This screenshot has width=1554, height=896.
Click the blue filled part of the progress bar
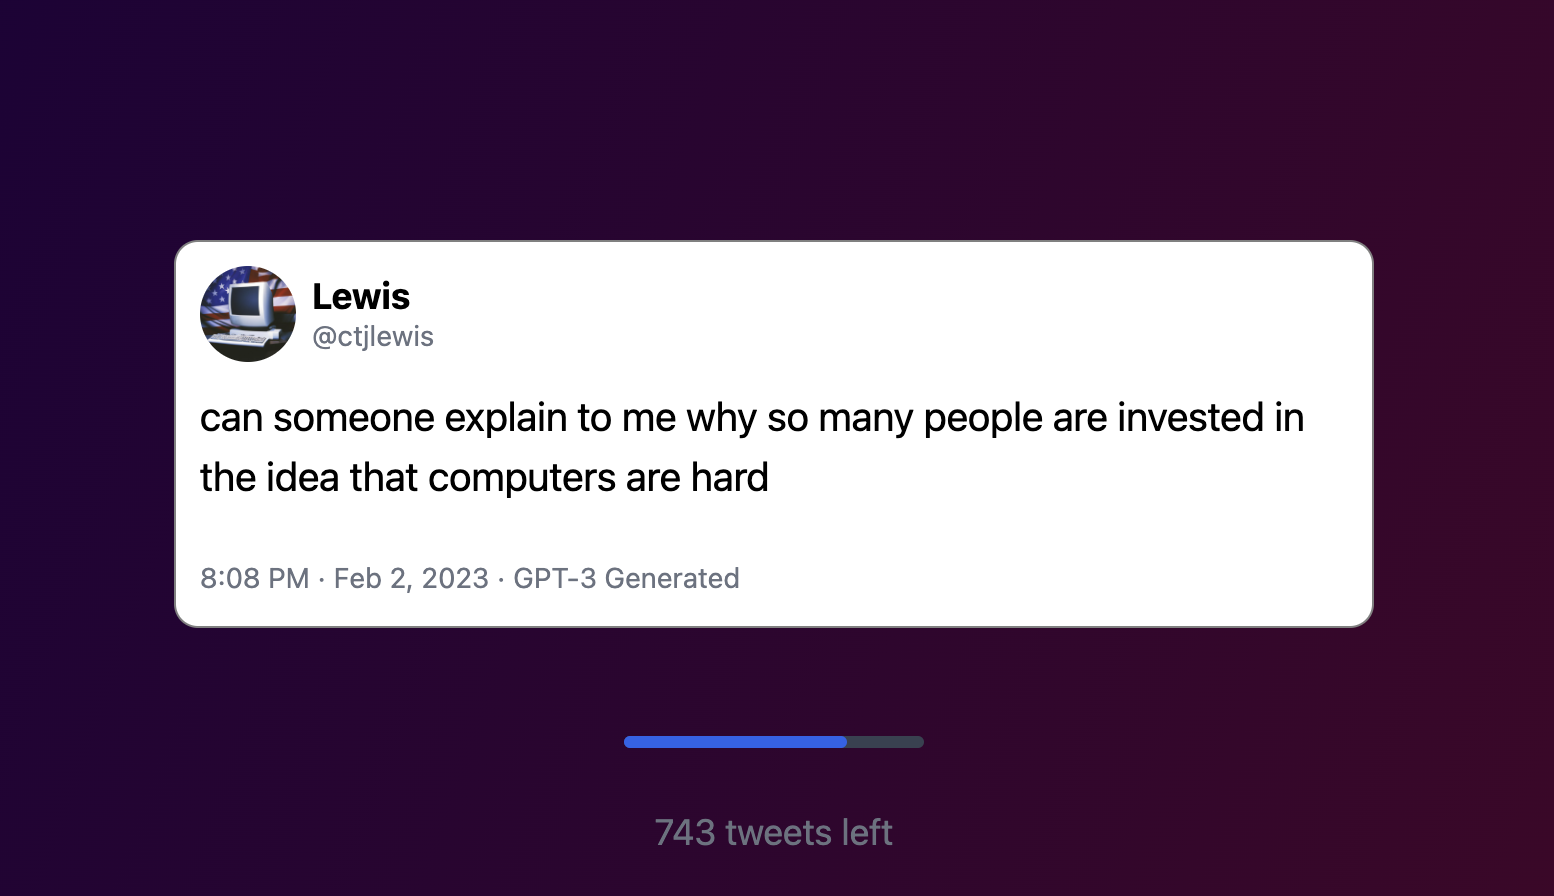(x=735, y=742)
